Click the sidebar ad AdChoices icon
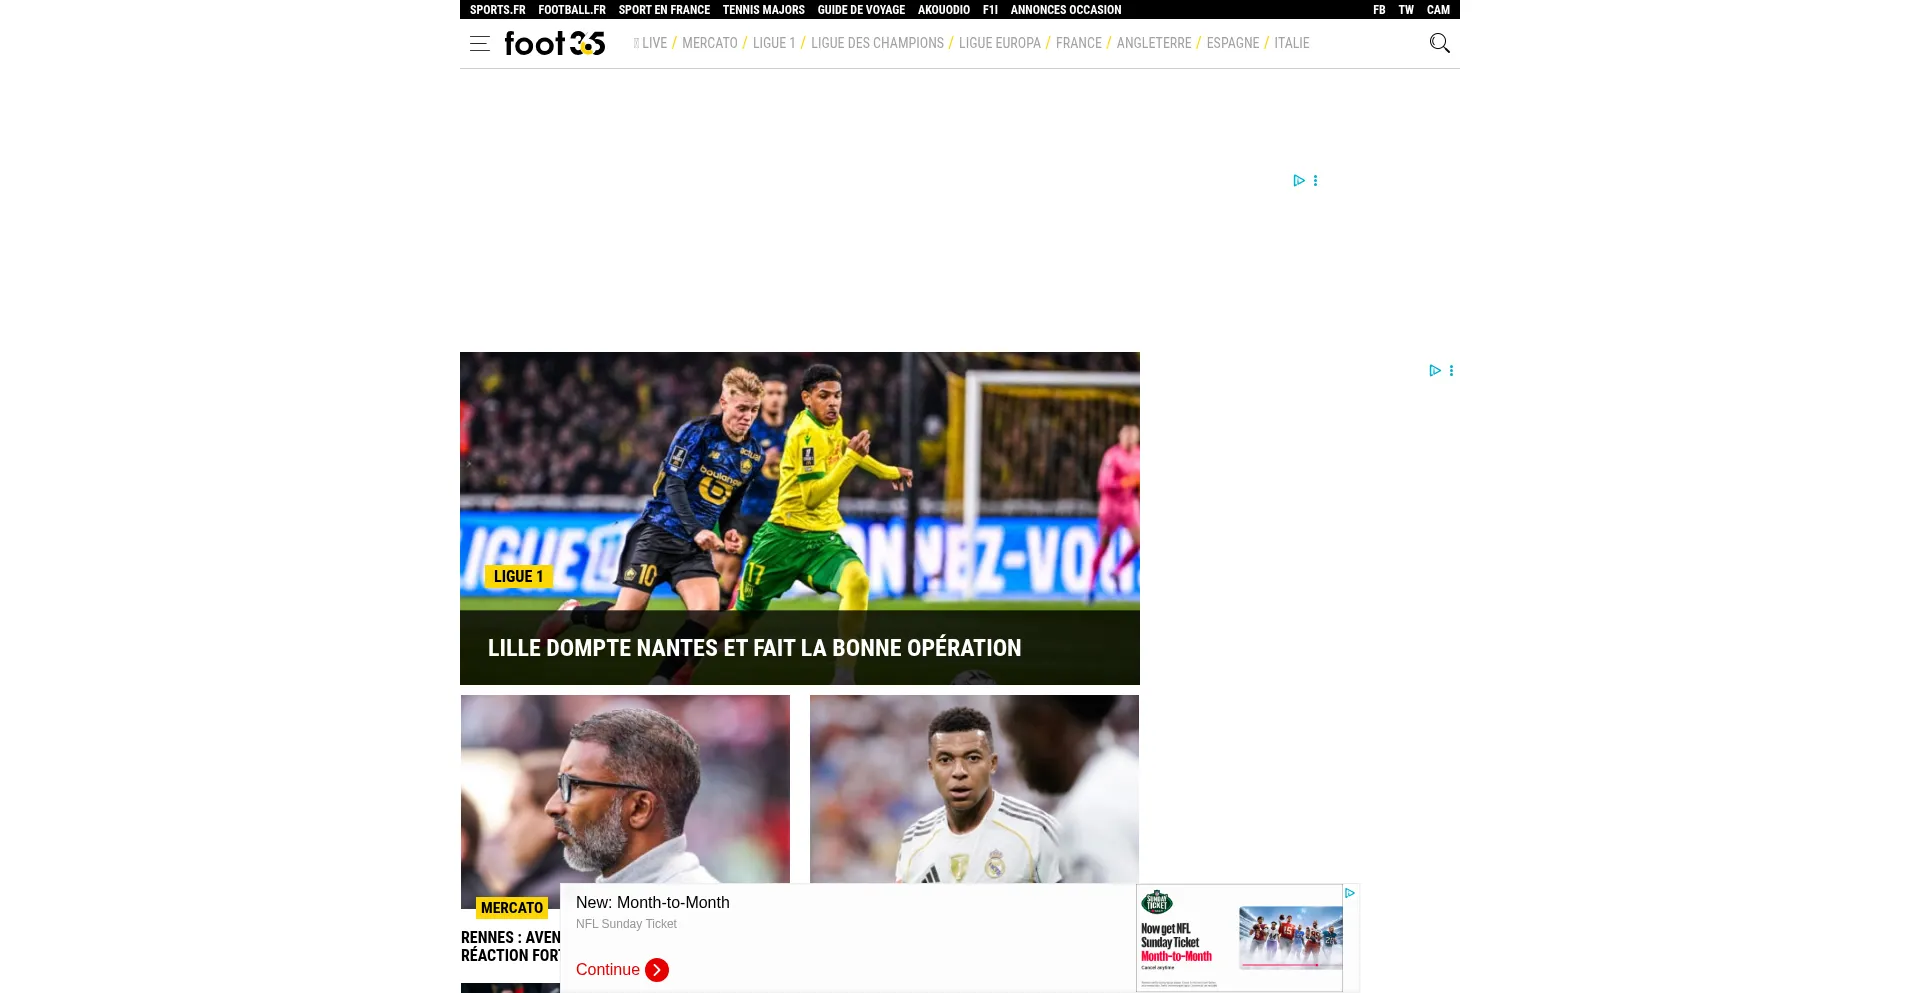The width and height of the screenshot is (1920, 993). pos(1434,371)
